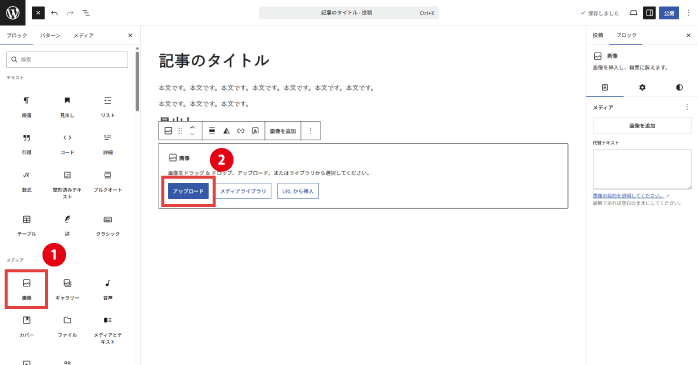Image resolution: width=698 pixels, height=365 pixels.
Task: Change block type via image icon in toolbar
Action: pos(168,131)
